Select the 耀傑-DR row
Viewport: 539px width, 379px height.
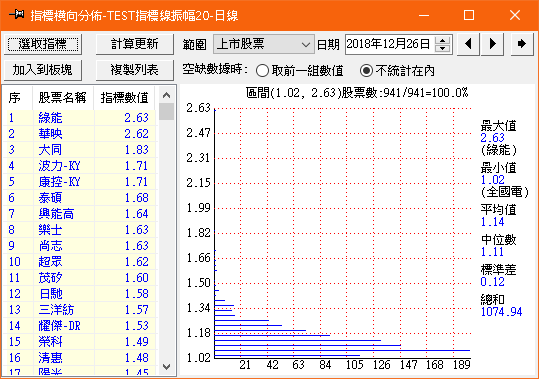click(x=79, y=326)
